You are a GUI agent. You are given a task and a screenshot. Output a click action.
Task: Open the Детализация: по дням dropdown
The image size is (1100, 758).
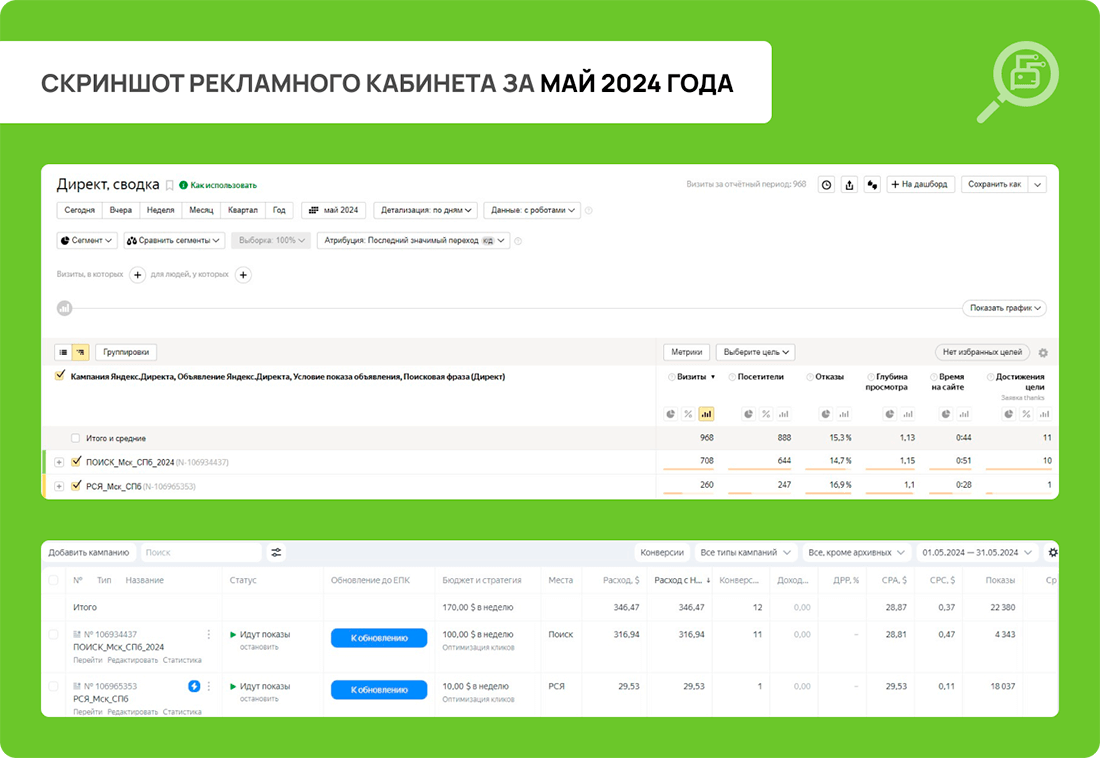pyautogui.click(x=426, y=210)
